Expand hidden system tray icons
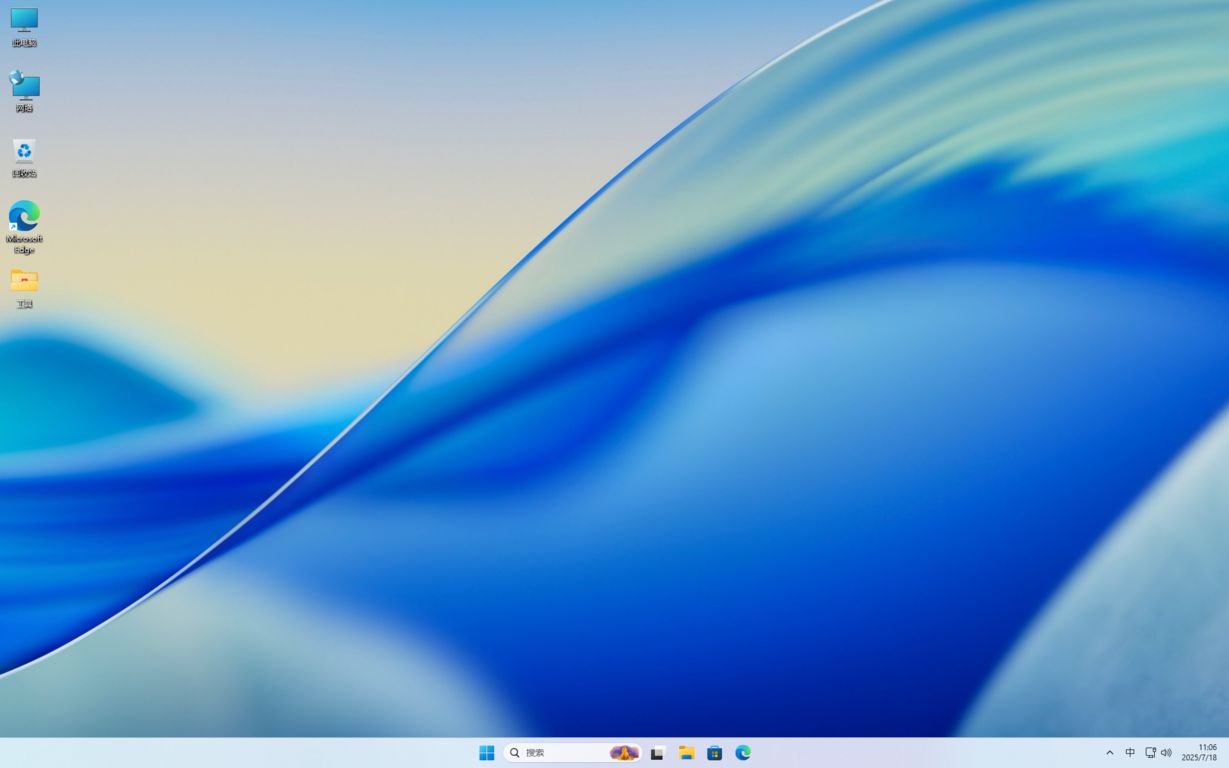This screenshot has width=1229, height=768. (x=1110, y=752)
